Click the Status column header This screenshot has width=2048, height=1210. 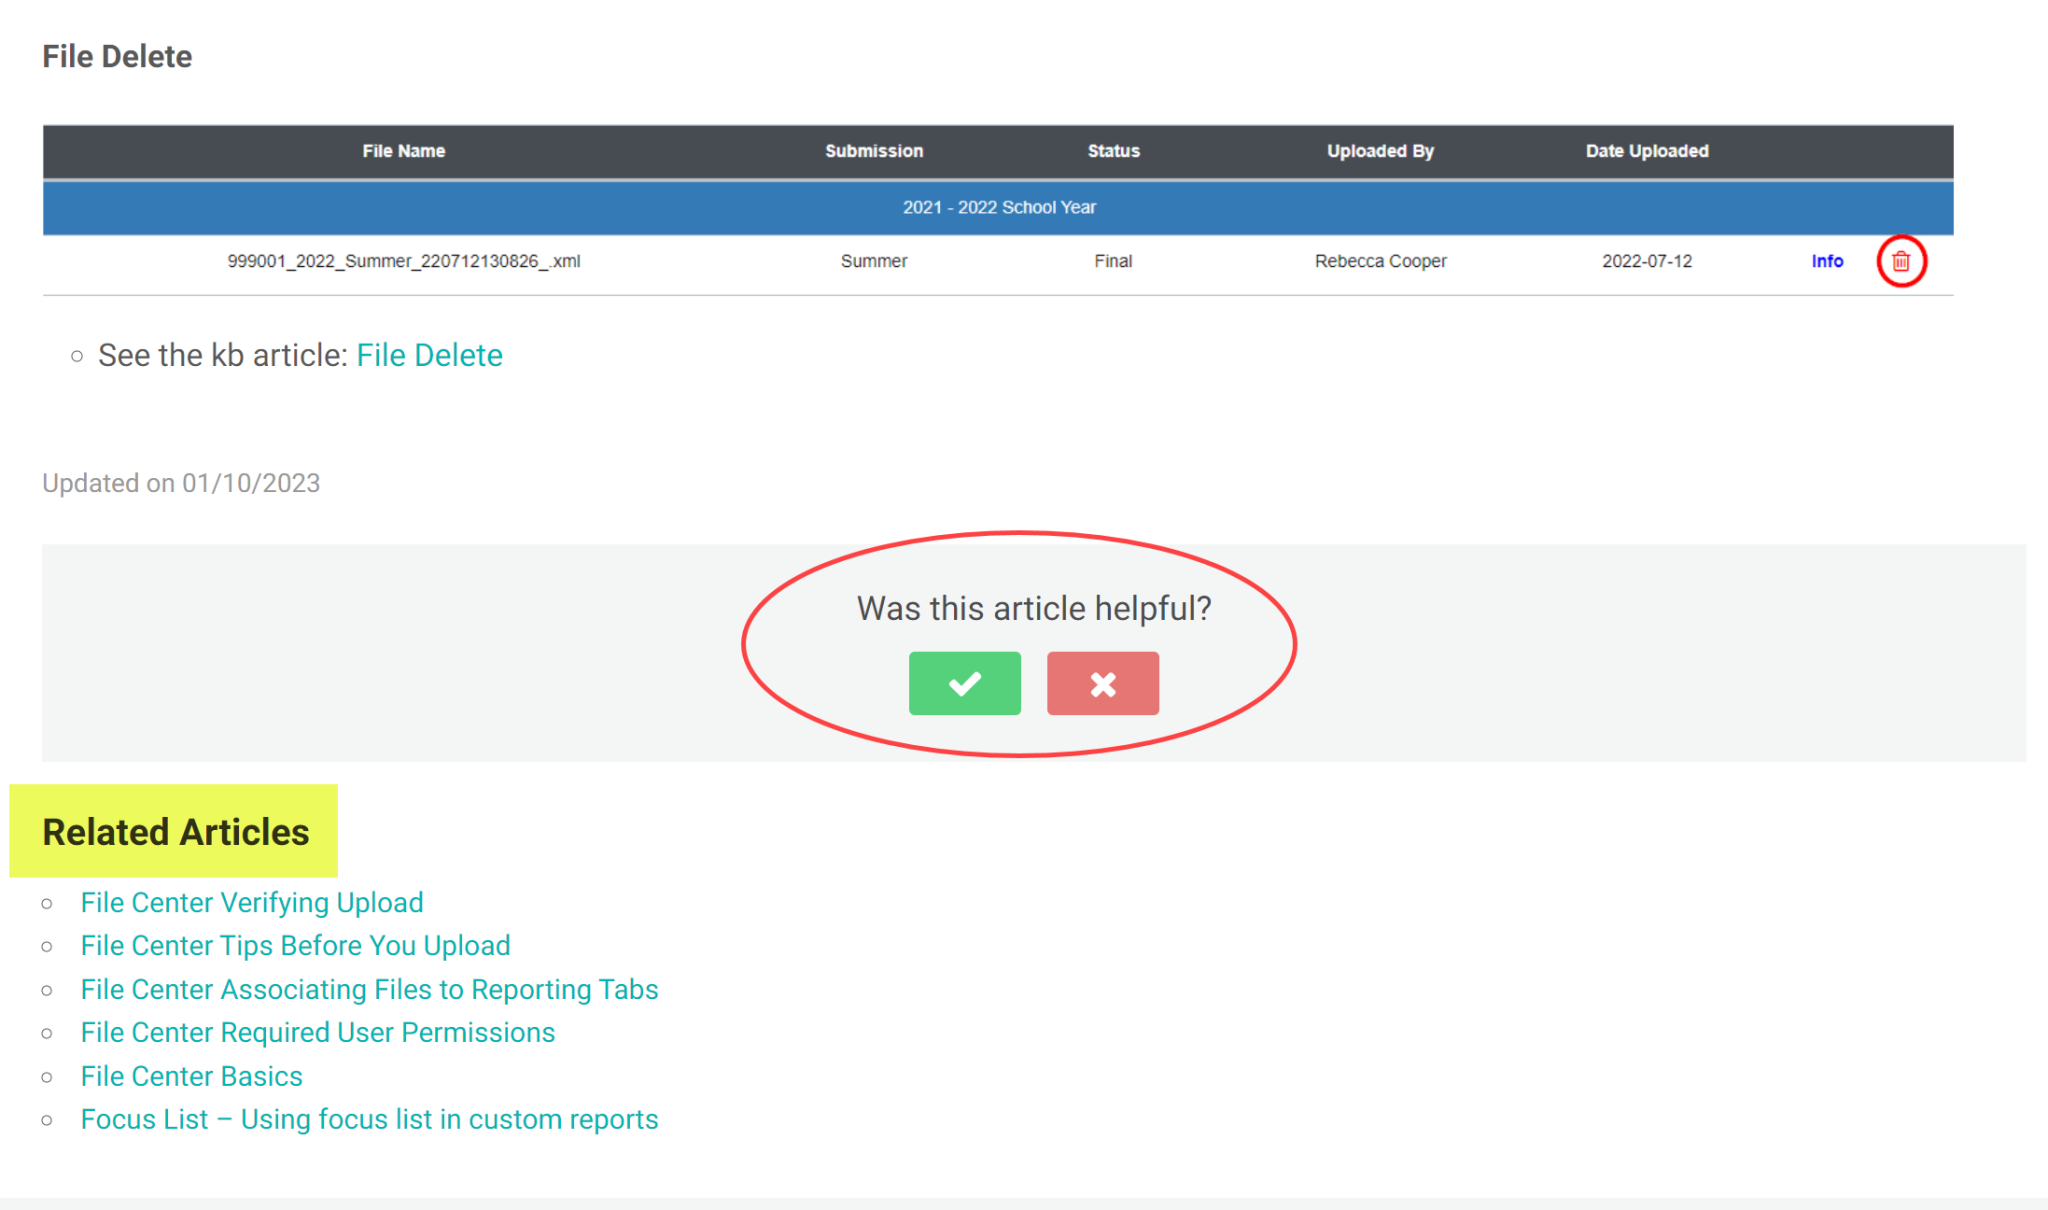pos(1113,151)
